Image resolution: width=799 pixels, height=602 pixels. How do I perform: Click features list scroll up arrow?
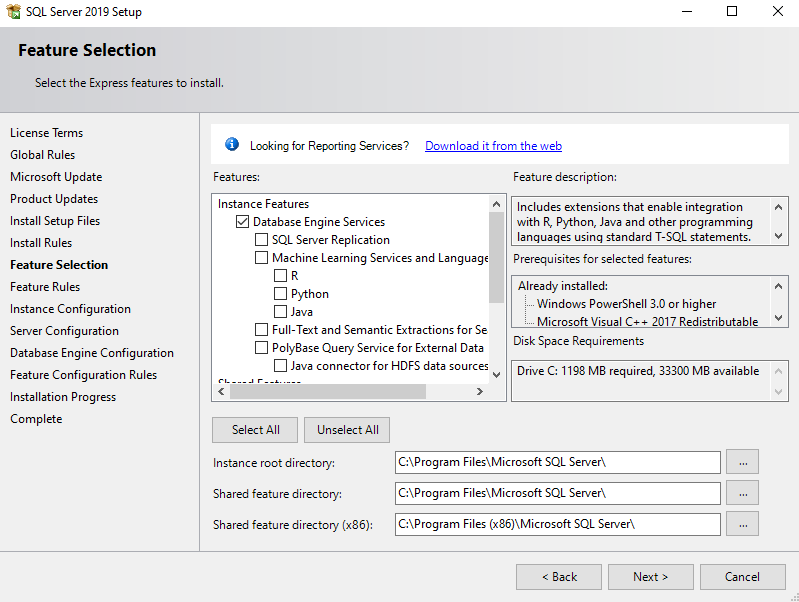[x=496, y=204]
